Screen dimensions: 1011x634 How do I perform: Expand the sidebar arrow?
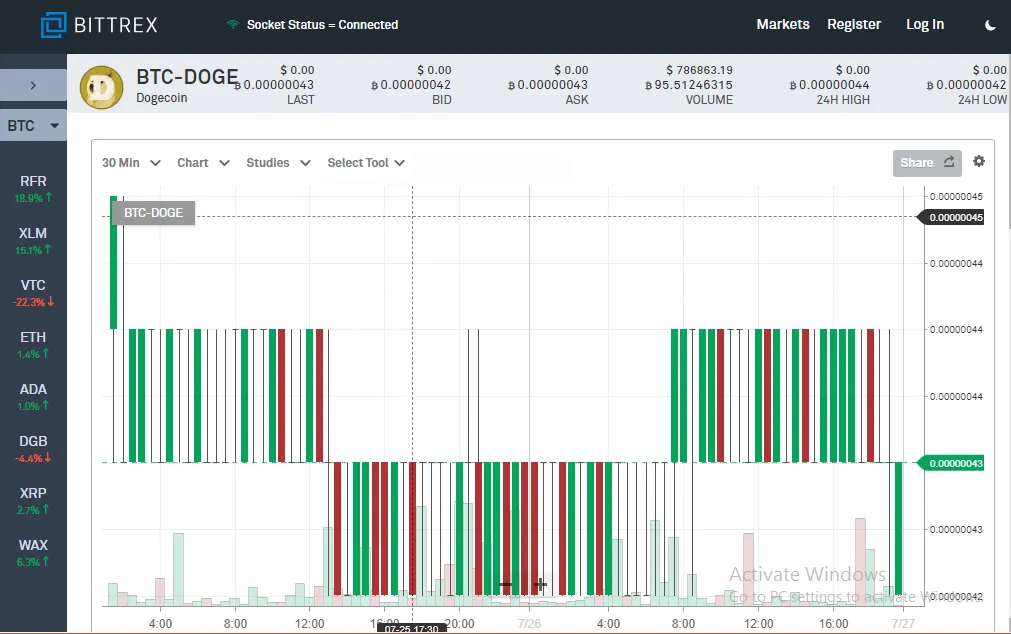click(x=33, y=85)
